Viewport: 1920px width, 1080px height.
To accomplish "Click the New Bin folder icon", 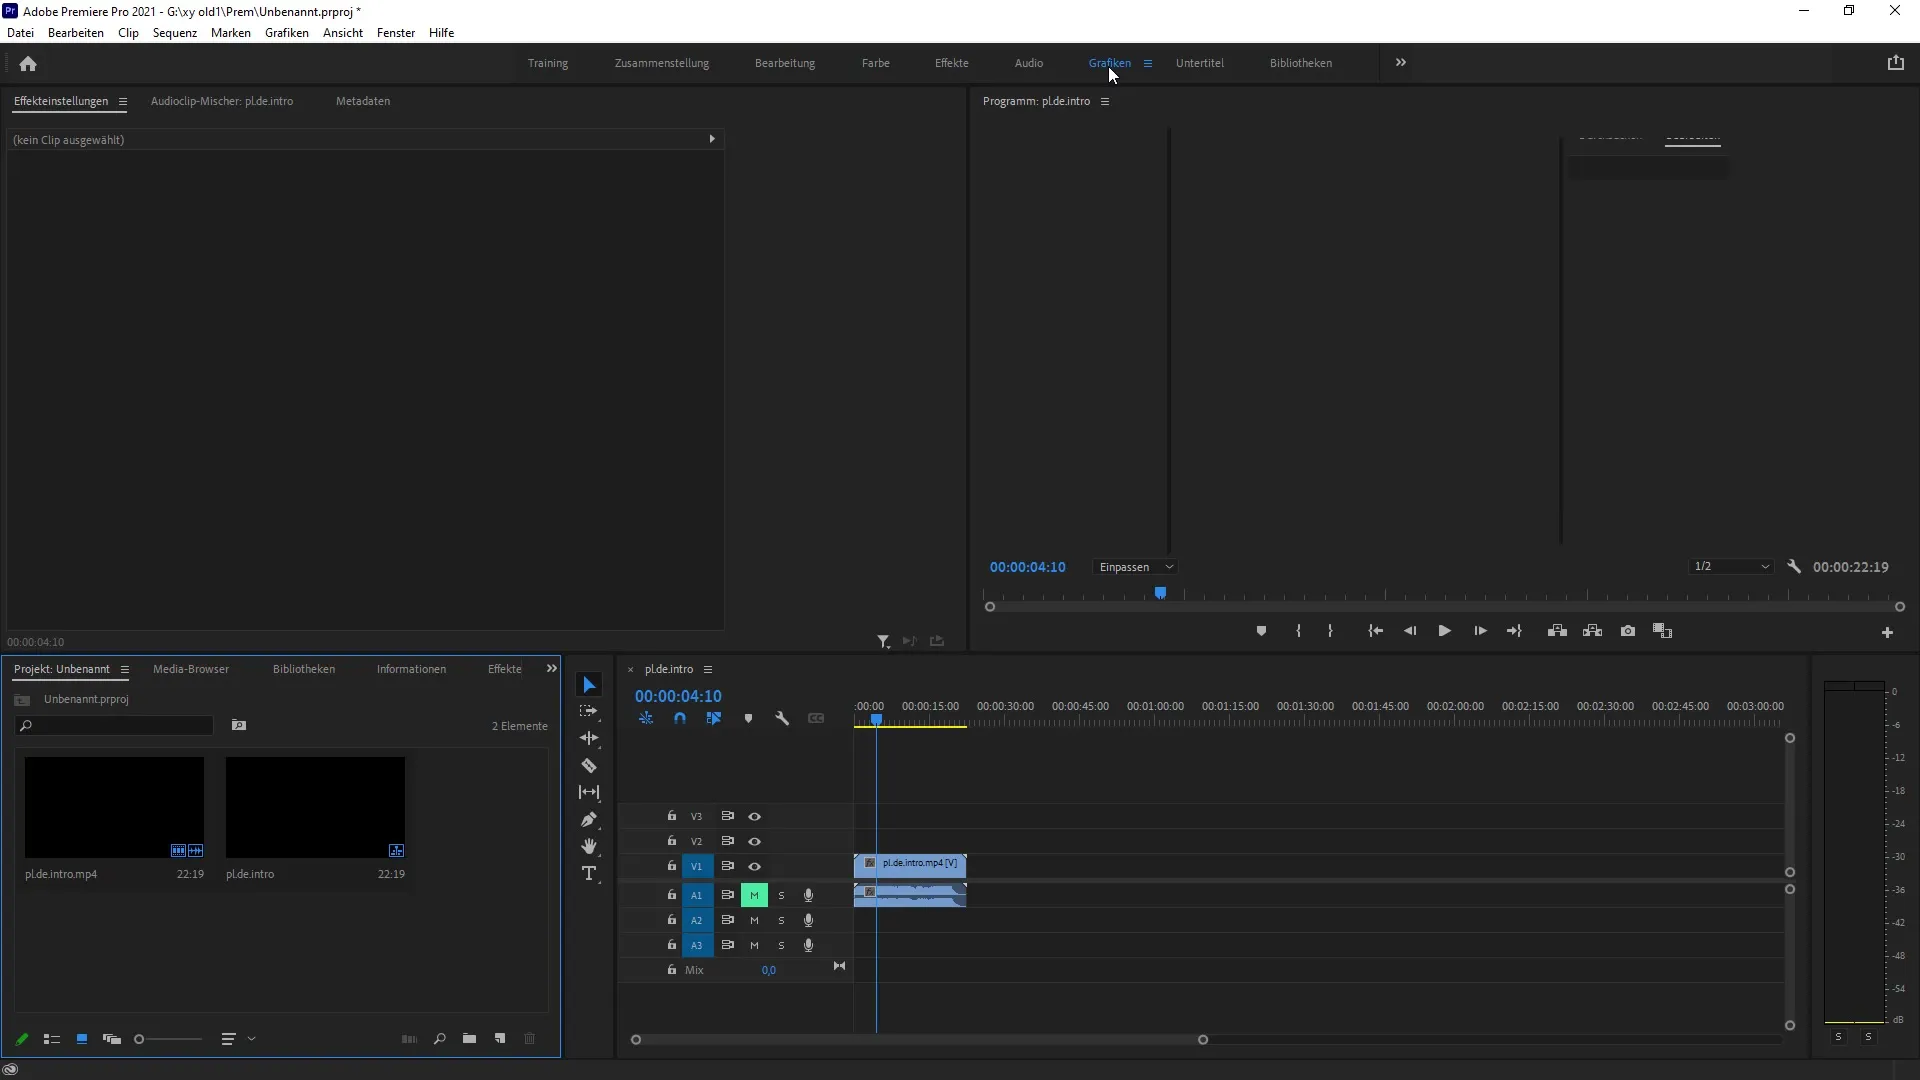I will pos(469,1039).
